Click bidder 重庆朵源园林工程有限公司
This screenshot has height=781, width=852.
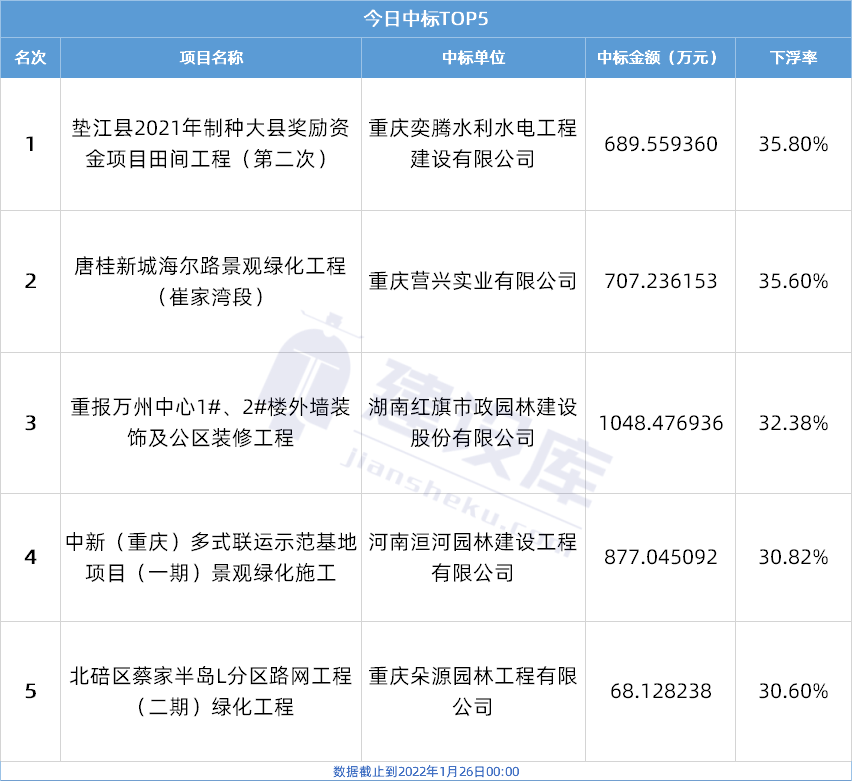click(473, 691)
